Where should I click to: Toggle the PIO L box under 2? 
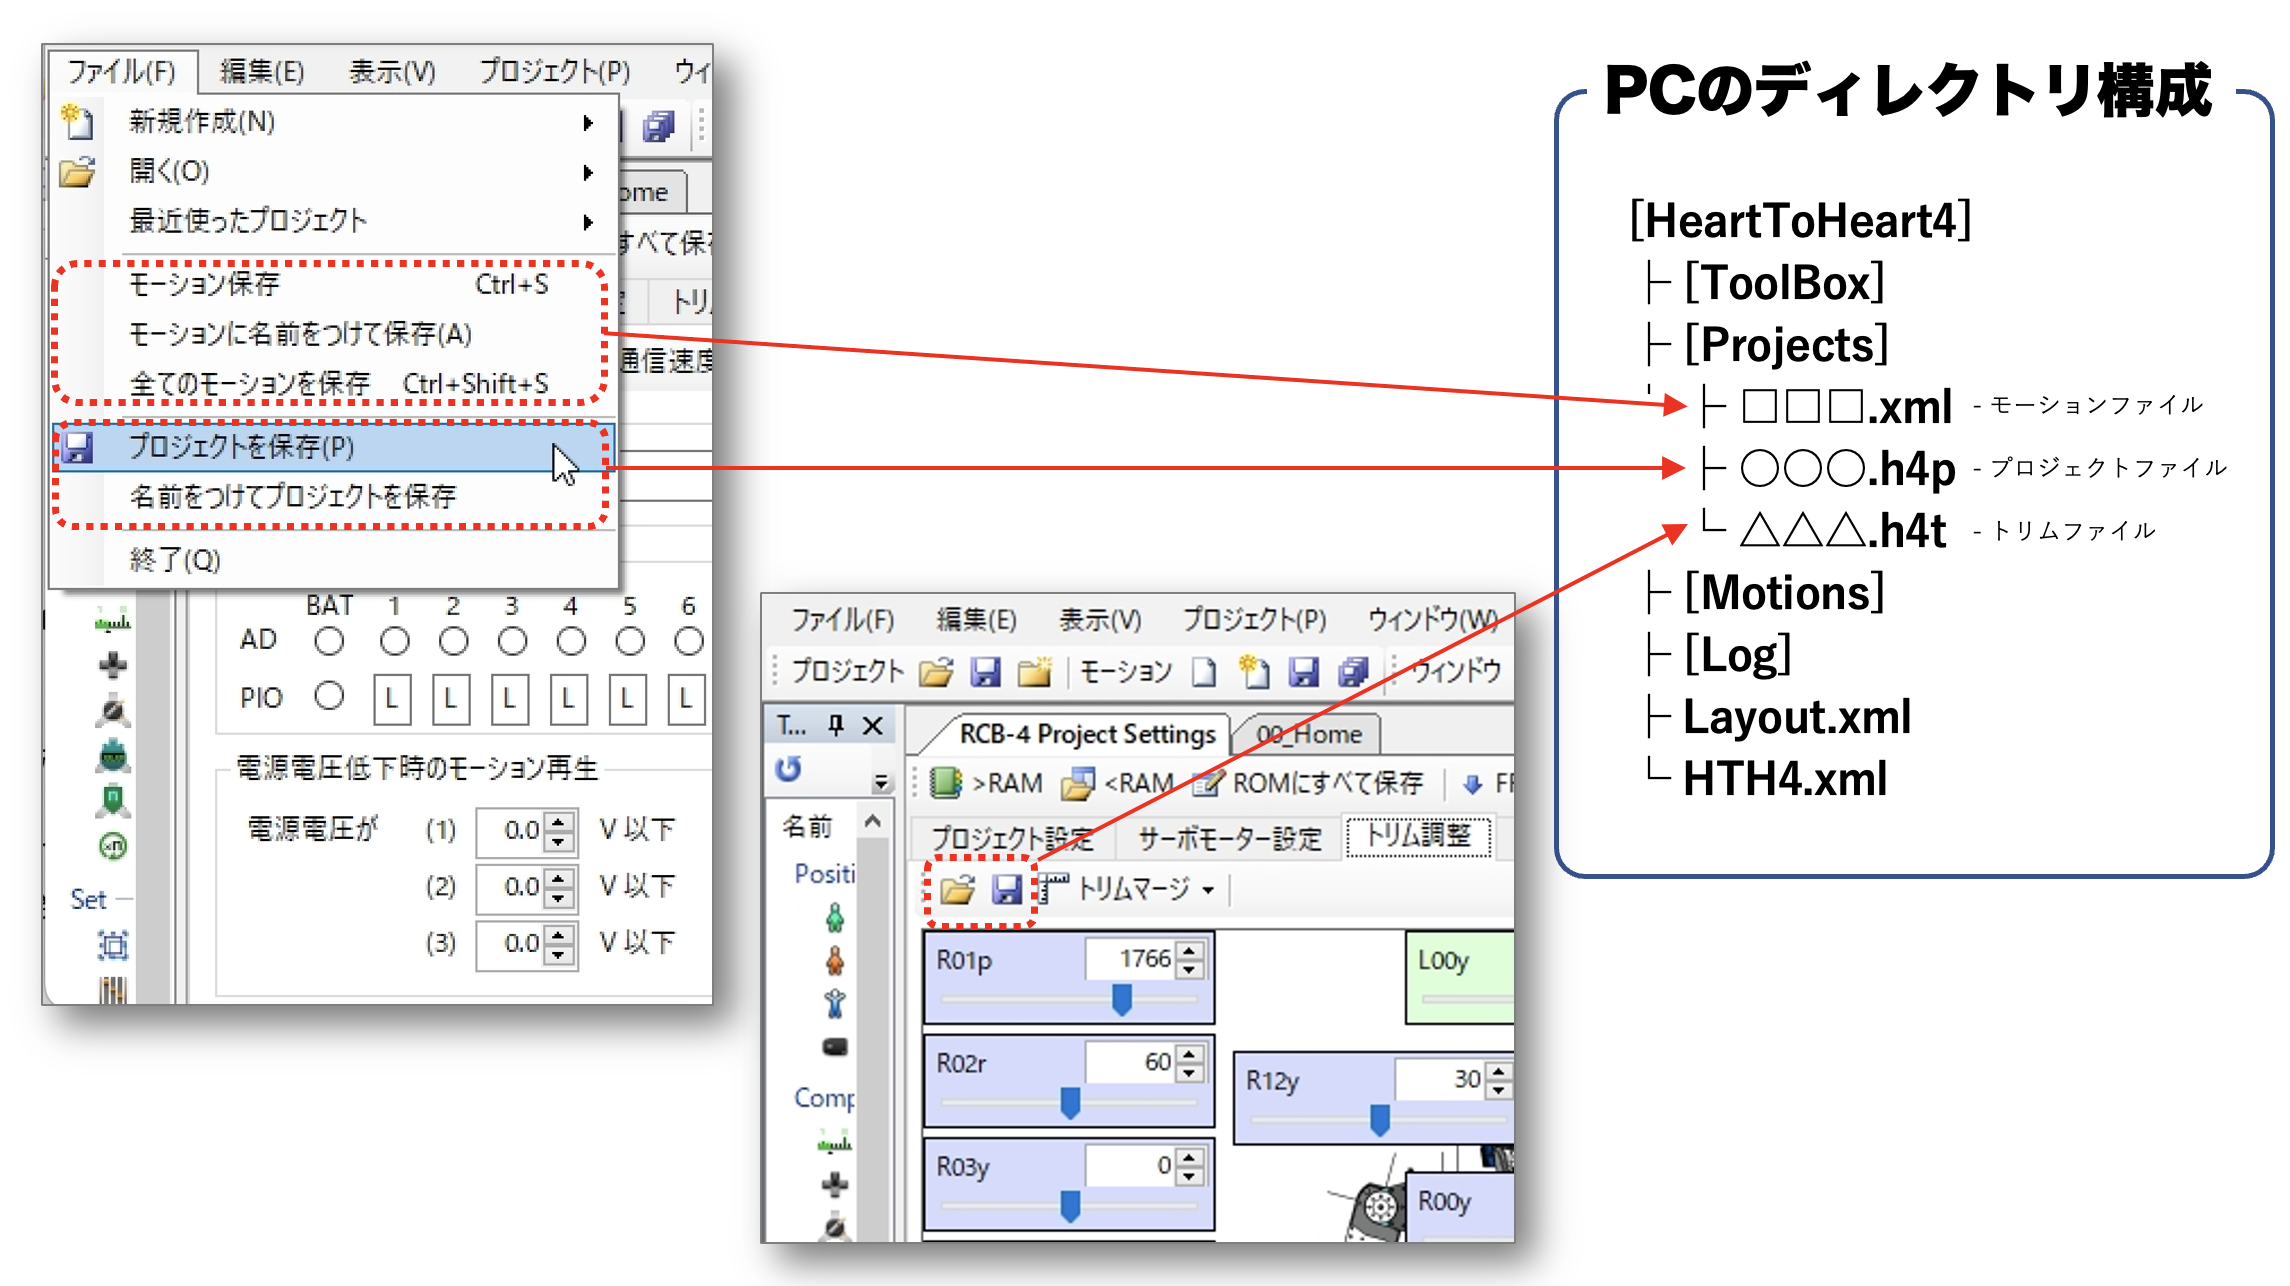450,699
